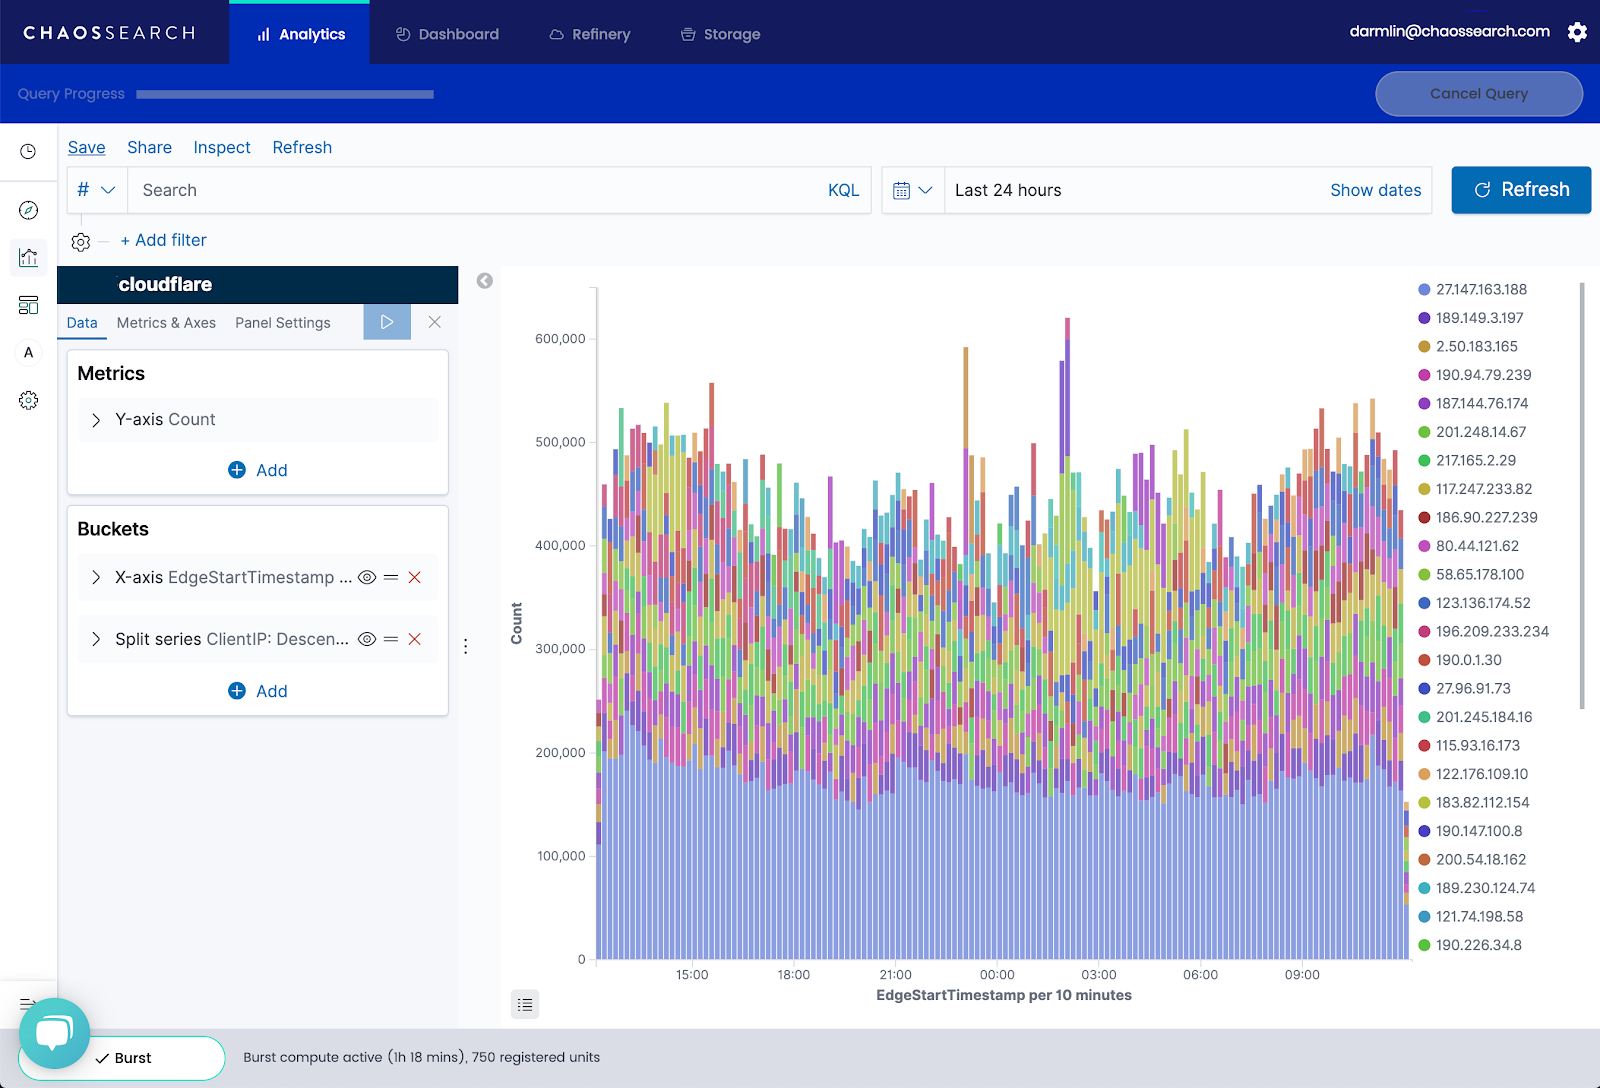Toggle the Burst compute checkmark button
Viewport: 1600px width, 1088px height.
click(x=123, y=1058)
